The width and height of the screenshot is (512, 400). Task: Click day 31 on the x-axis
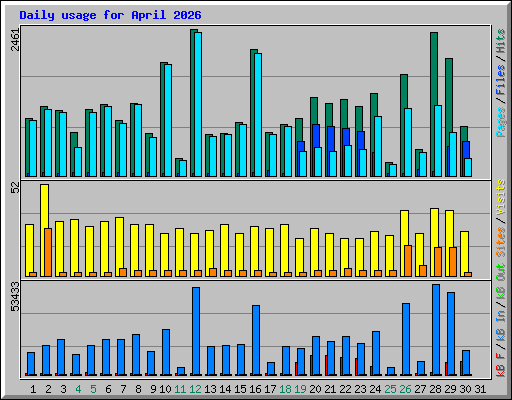click(480, 389)
